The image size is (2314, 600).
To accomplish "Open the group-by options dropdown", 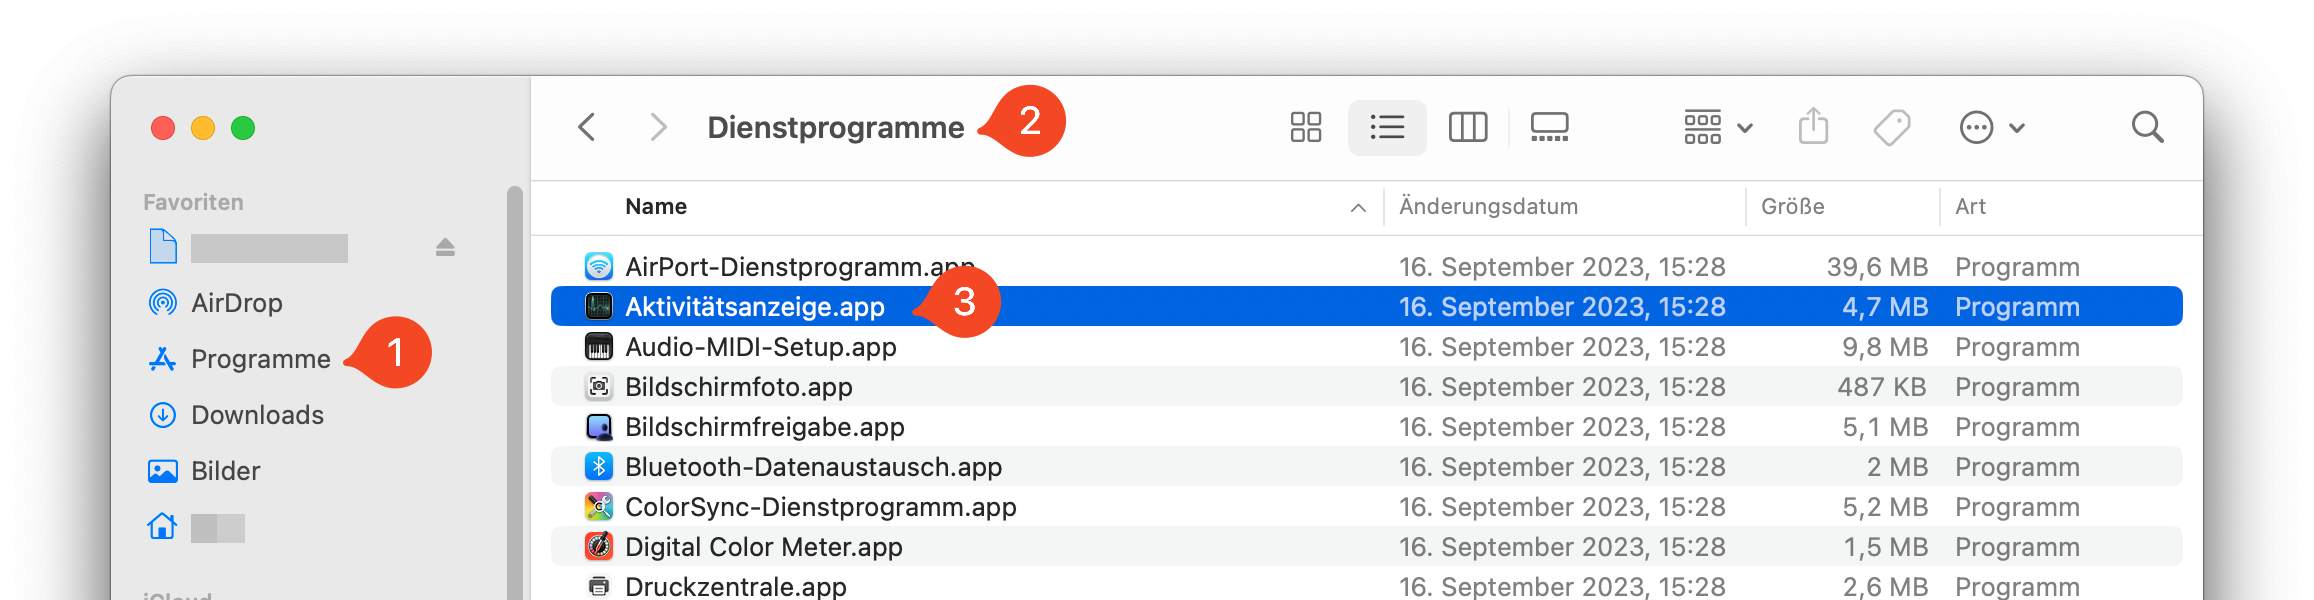I will click(1717, 128).
